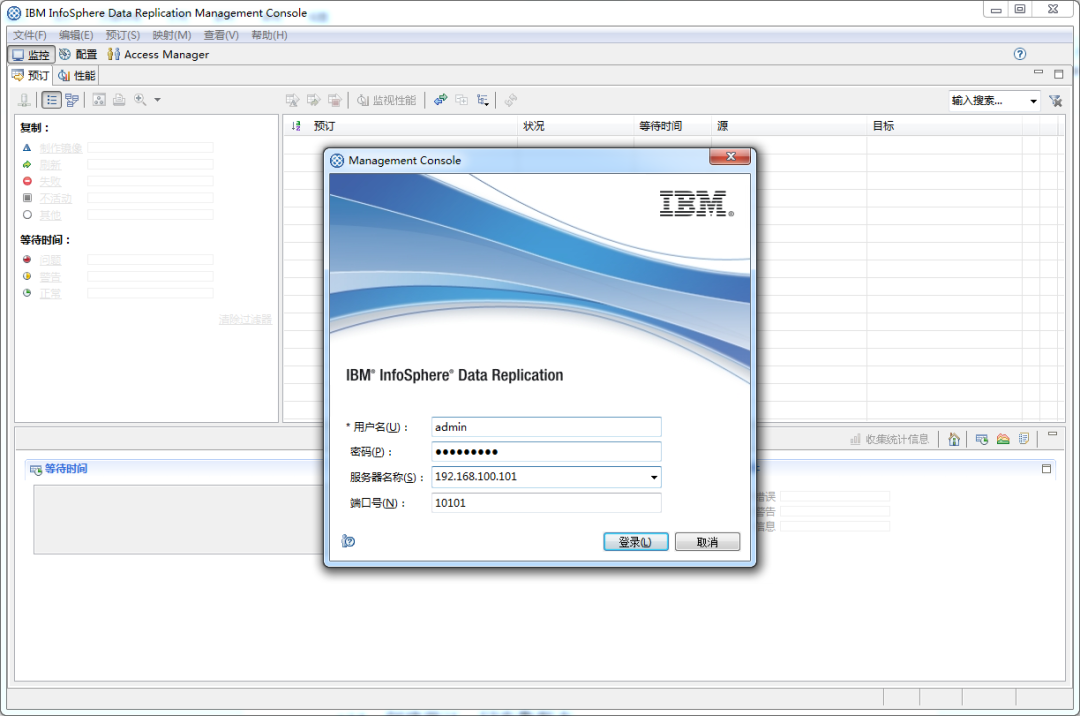The height and width of the screenshot is (716, 1080).
Task: Minimize the lower statistics pane
Action: point(1052,434)
